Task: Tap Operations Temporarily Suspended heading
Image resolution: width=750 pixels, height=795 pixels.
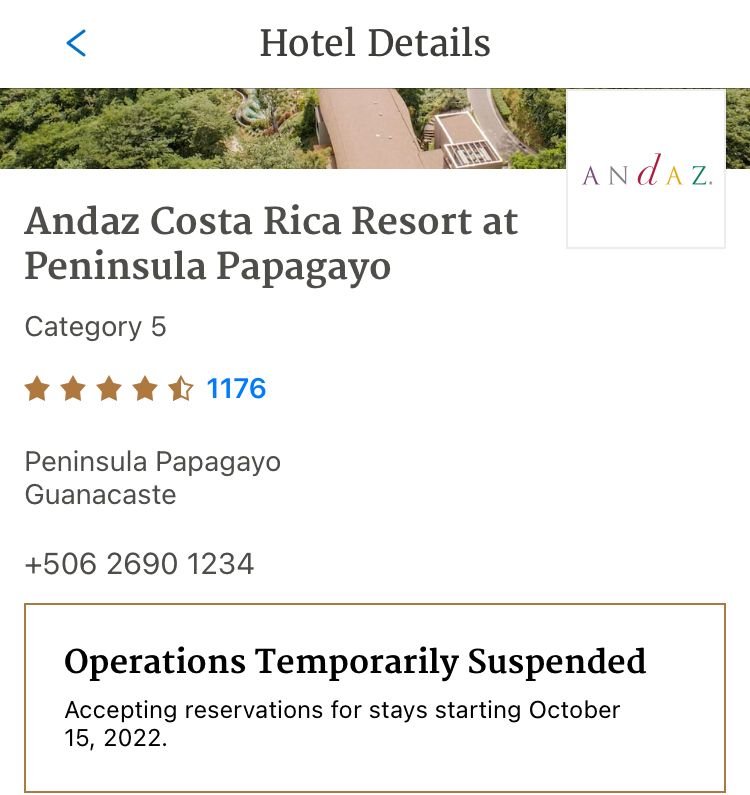Action: [355, 662]
